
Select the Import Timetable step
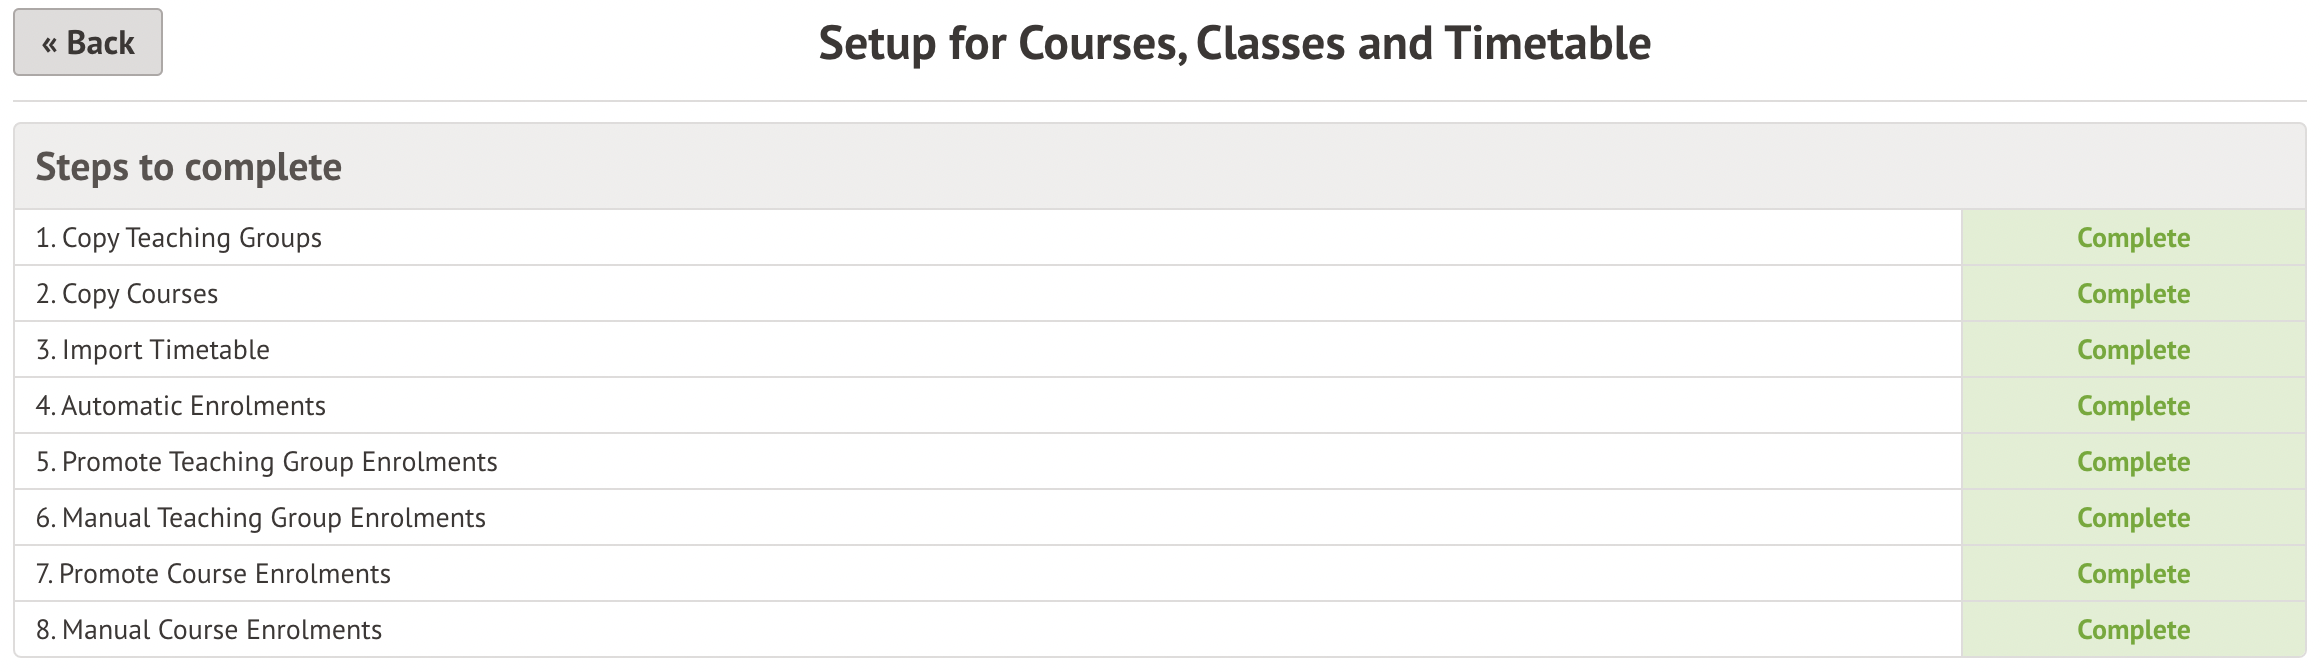coord(153,350)
